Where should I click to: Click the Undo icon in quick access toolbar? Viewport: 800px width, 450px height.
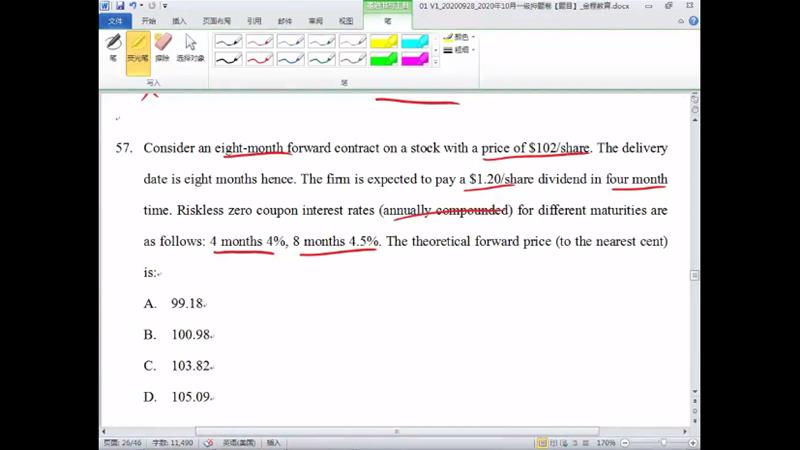(134, 6)
